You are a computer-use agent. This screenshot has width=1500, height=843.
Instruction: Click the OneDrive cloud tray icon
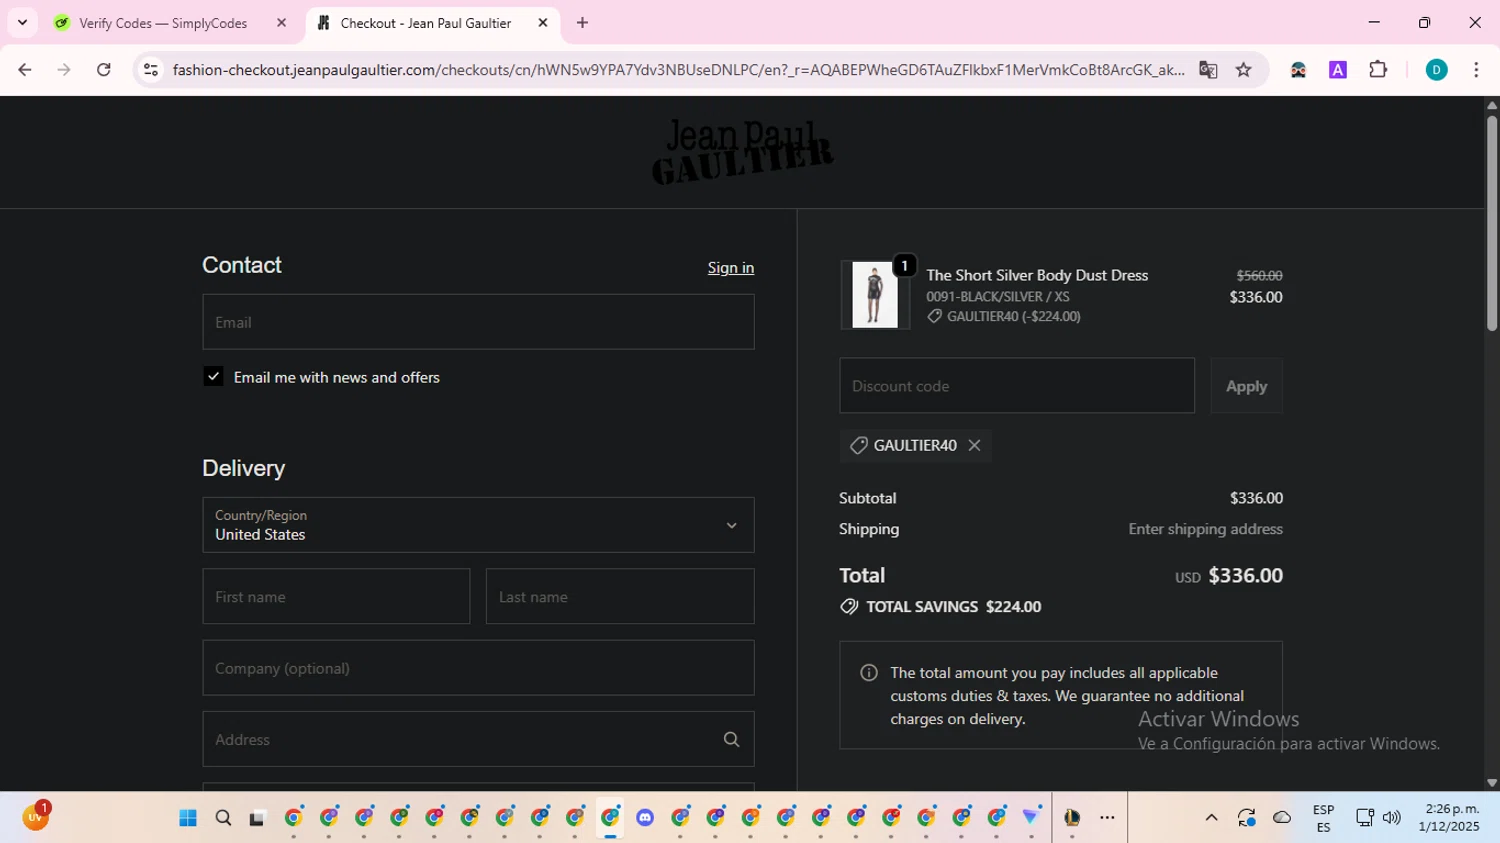point(1282,818)
